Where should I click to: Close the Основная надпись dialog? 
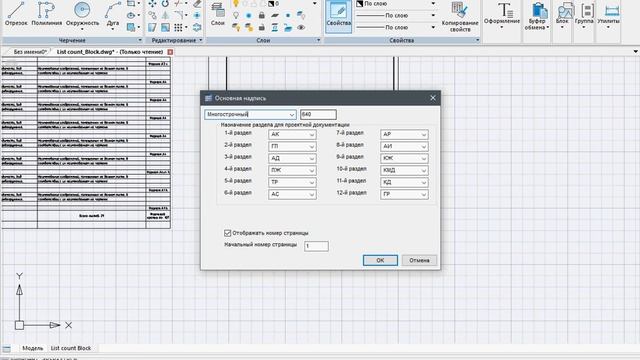433,98
